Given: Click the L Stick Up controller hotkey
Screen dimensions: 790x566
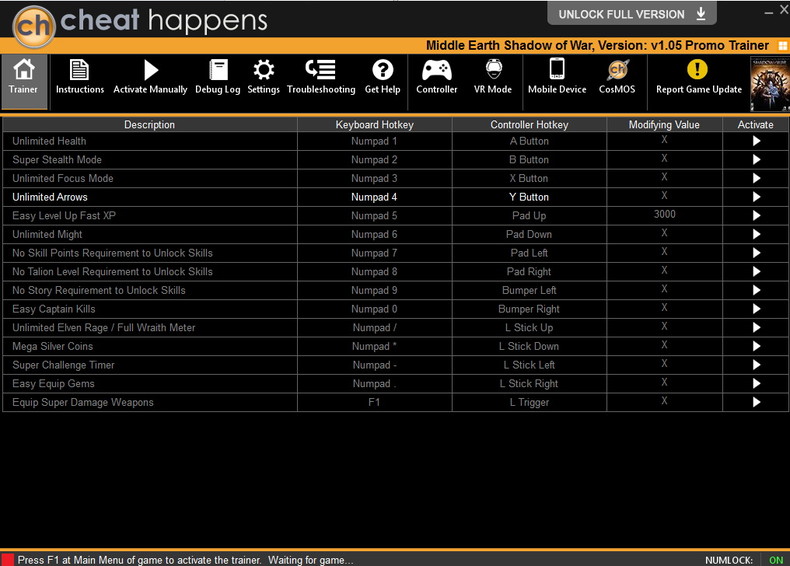Looking at the screenshot, I should [x=529, y=328].
